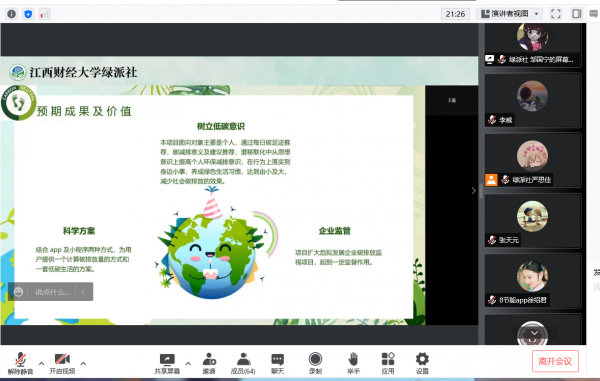Image resolution: width=600 pixels, height=381 pixels.
Task: Click the 江西财经大学绿派社 header text
Action: 83,72
